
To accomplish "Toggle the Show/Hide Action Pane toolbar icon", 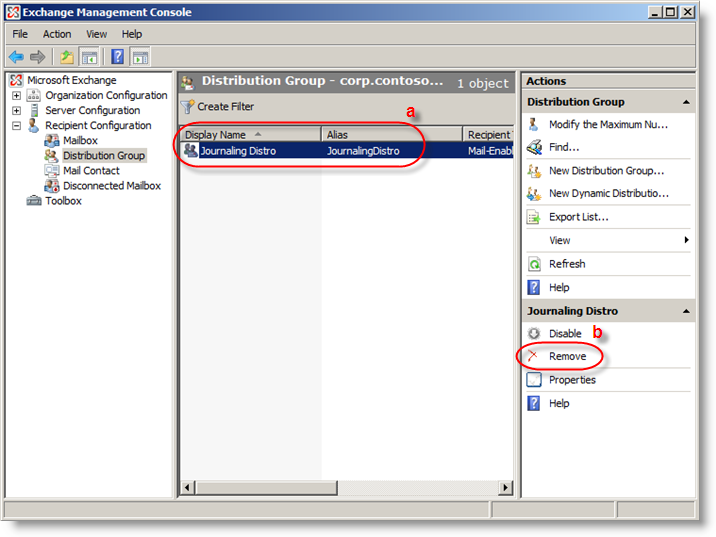I will point(140,57).
